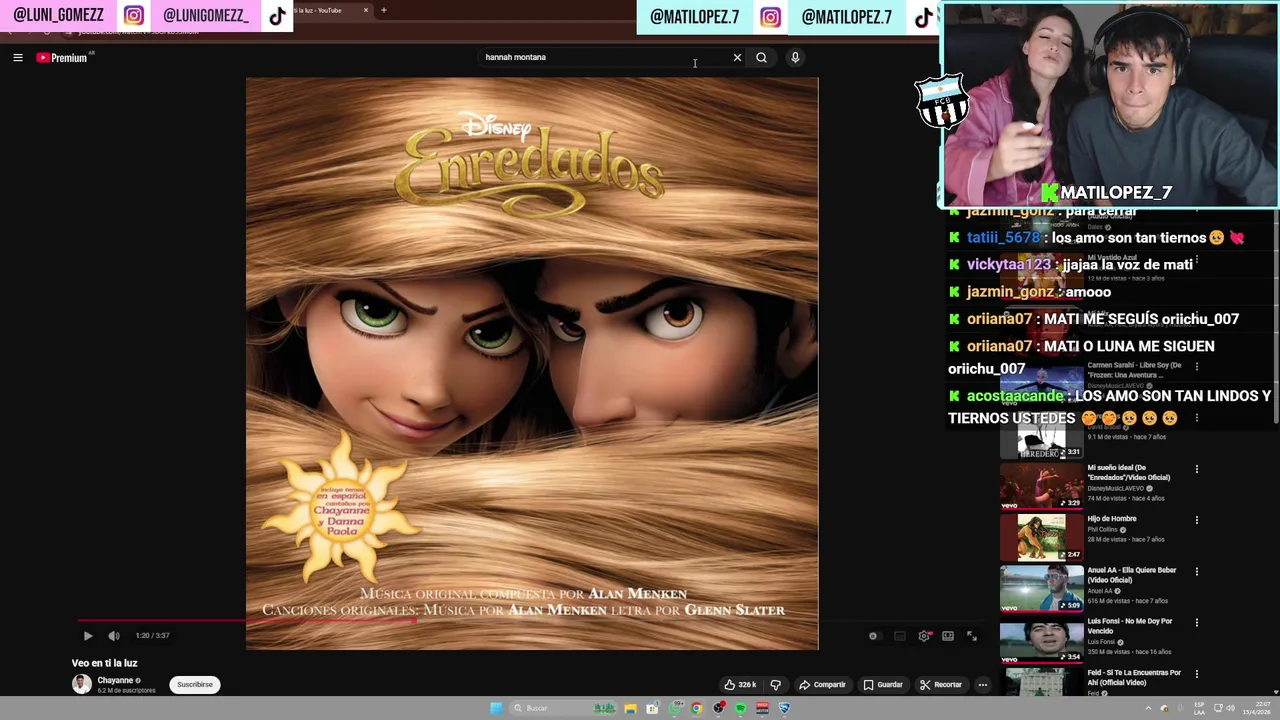This screenshot has width=1280, height=720.
Task: Switch to theater mode
Action: coord(948,636)
